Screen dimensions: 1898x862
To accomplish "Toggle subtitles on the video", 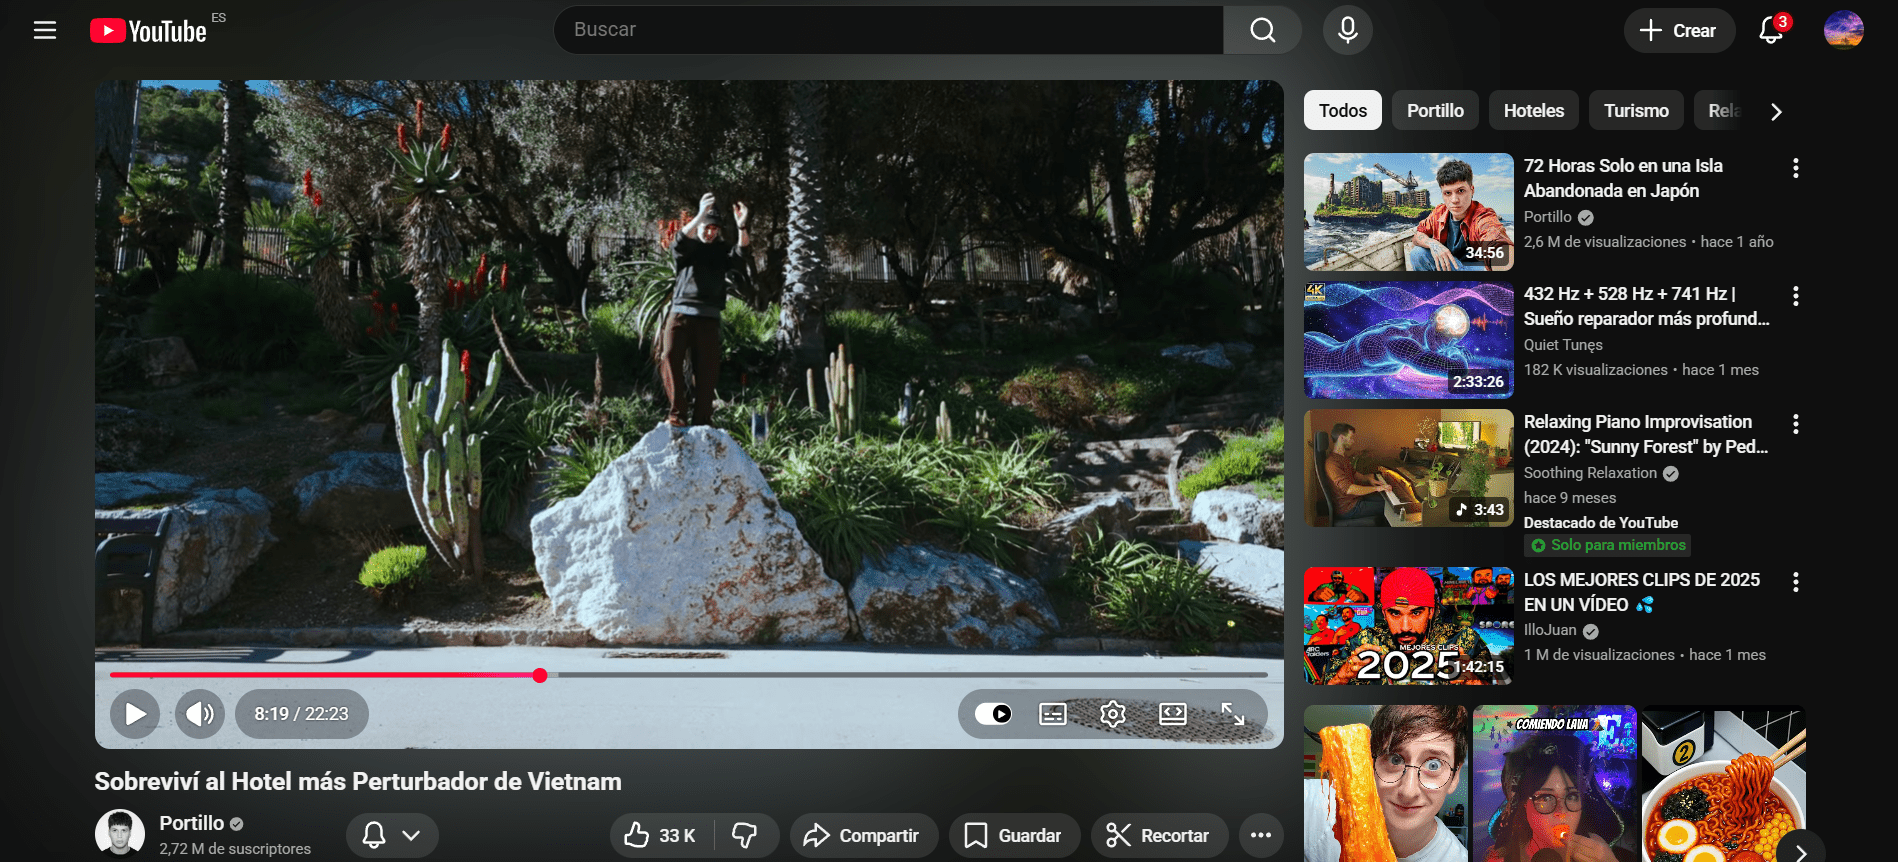I will pyautogui.click(x=1052, y=714).
